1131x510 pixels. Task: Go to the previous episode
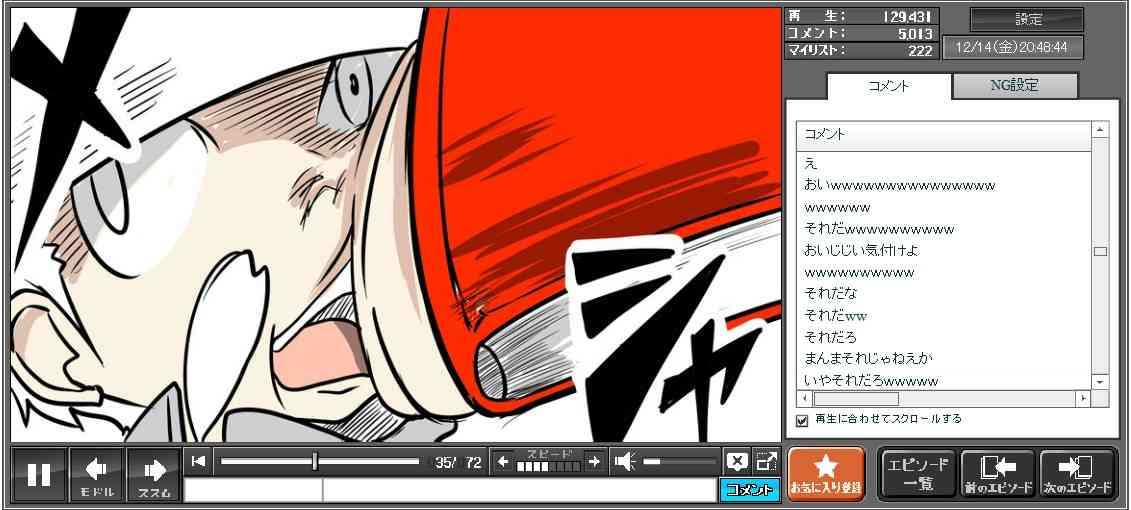pos(997,474)
